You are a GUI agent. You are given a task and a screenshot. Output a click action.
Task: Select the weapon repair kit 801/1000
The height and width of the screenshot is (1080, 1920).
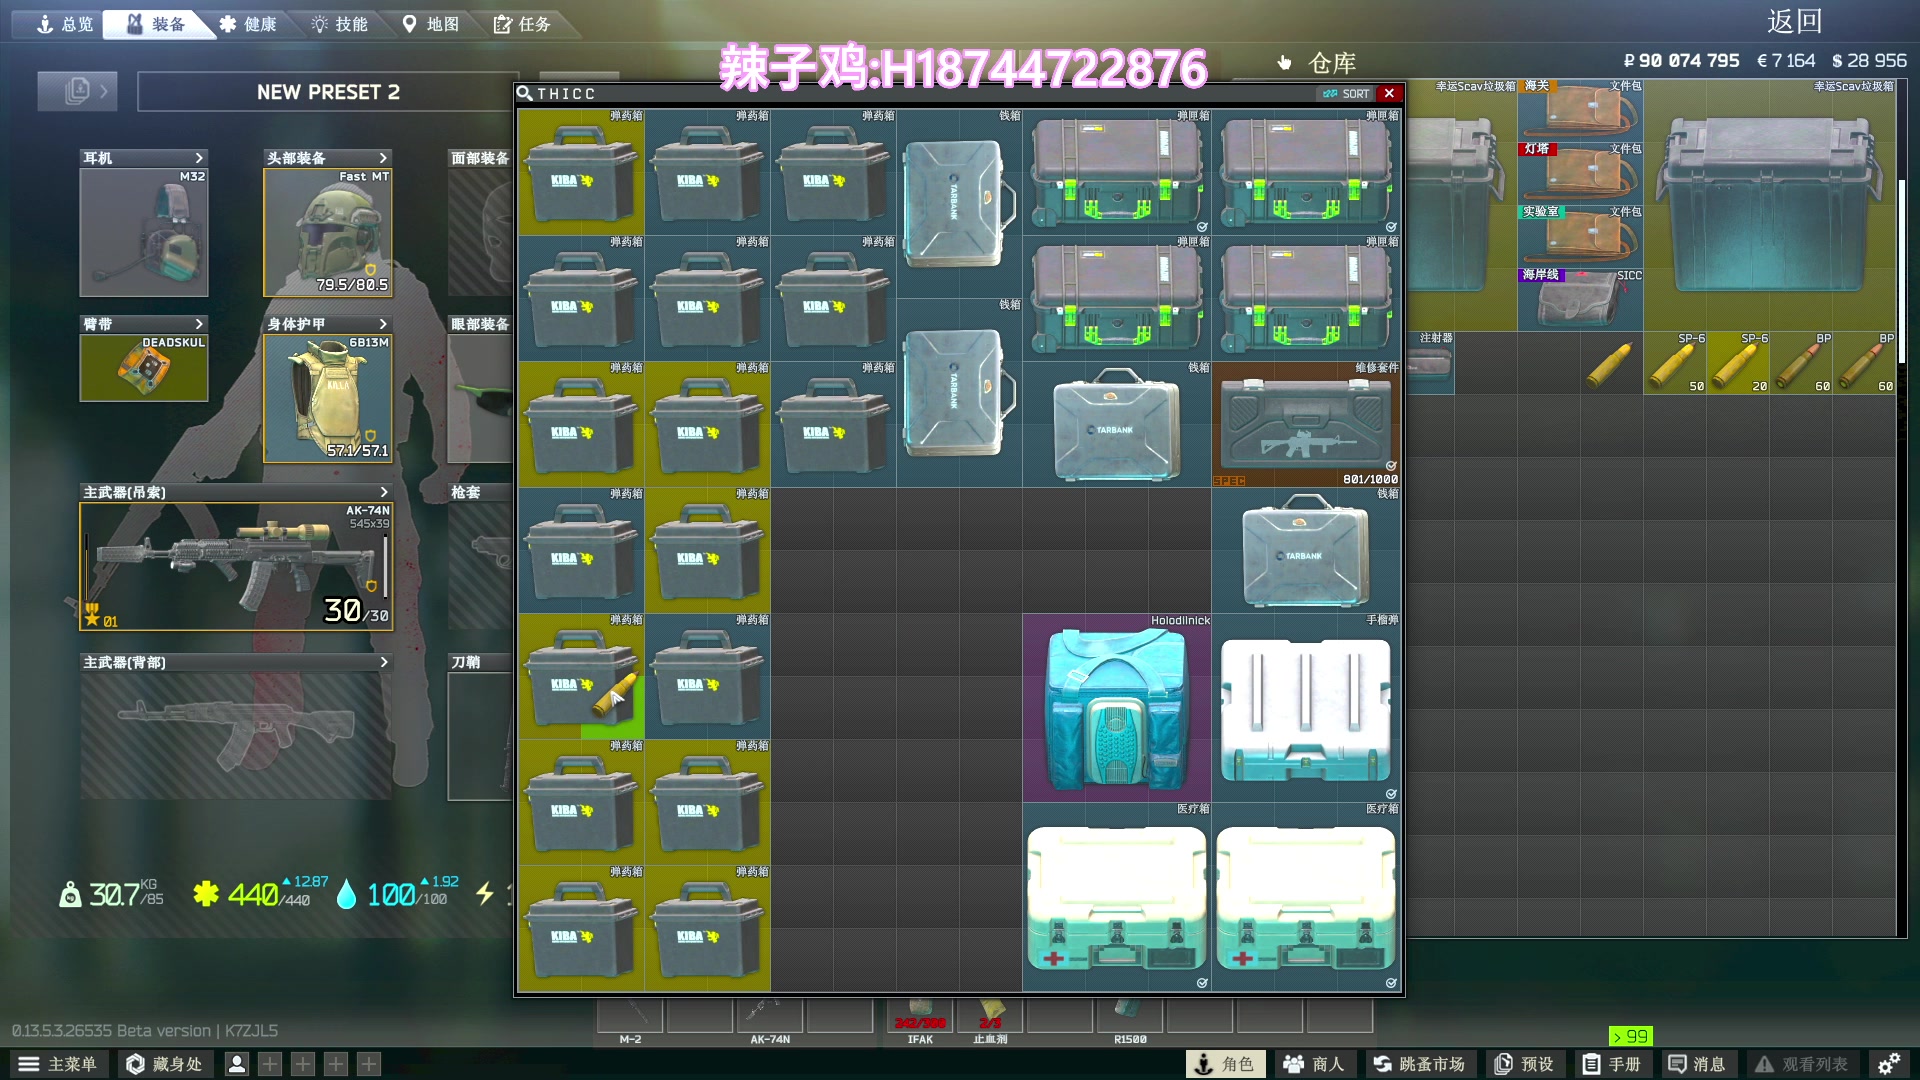[x=1306, y=424]
